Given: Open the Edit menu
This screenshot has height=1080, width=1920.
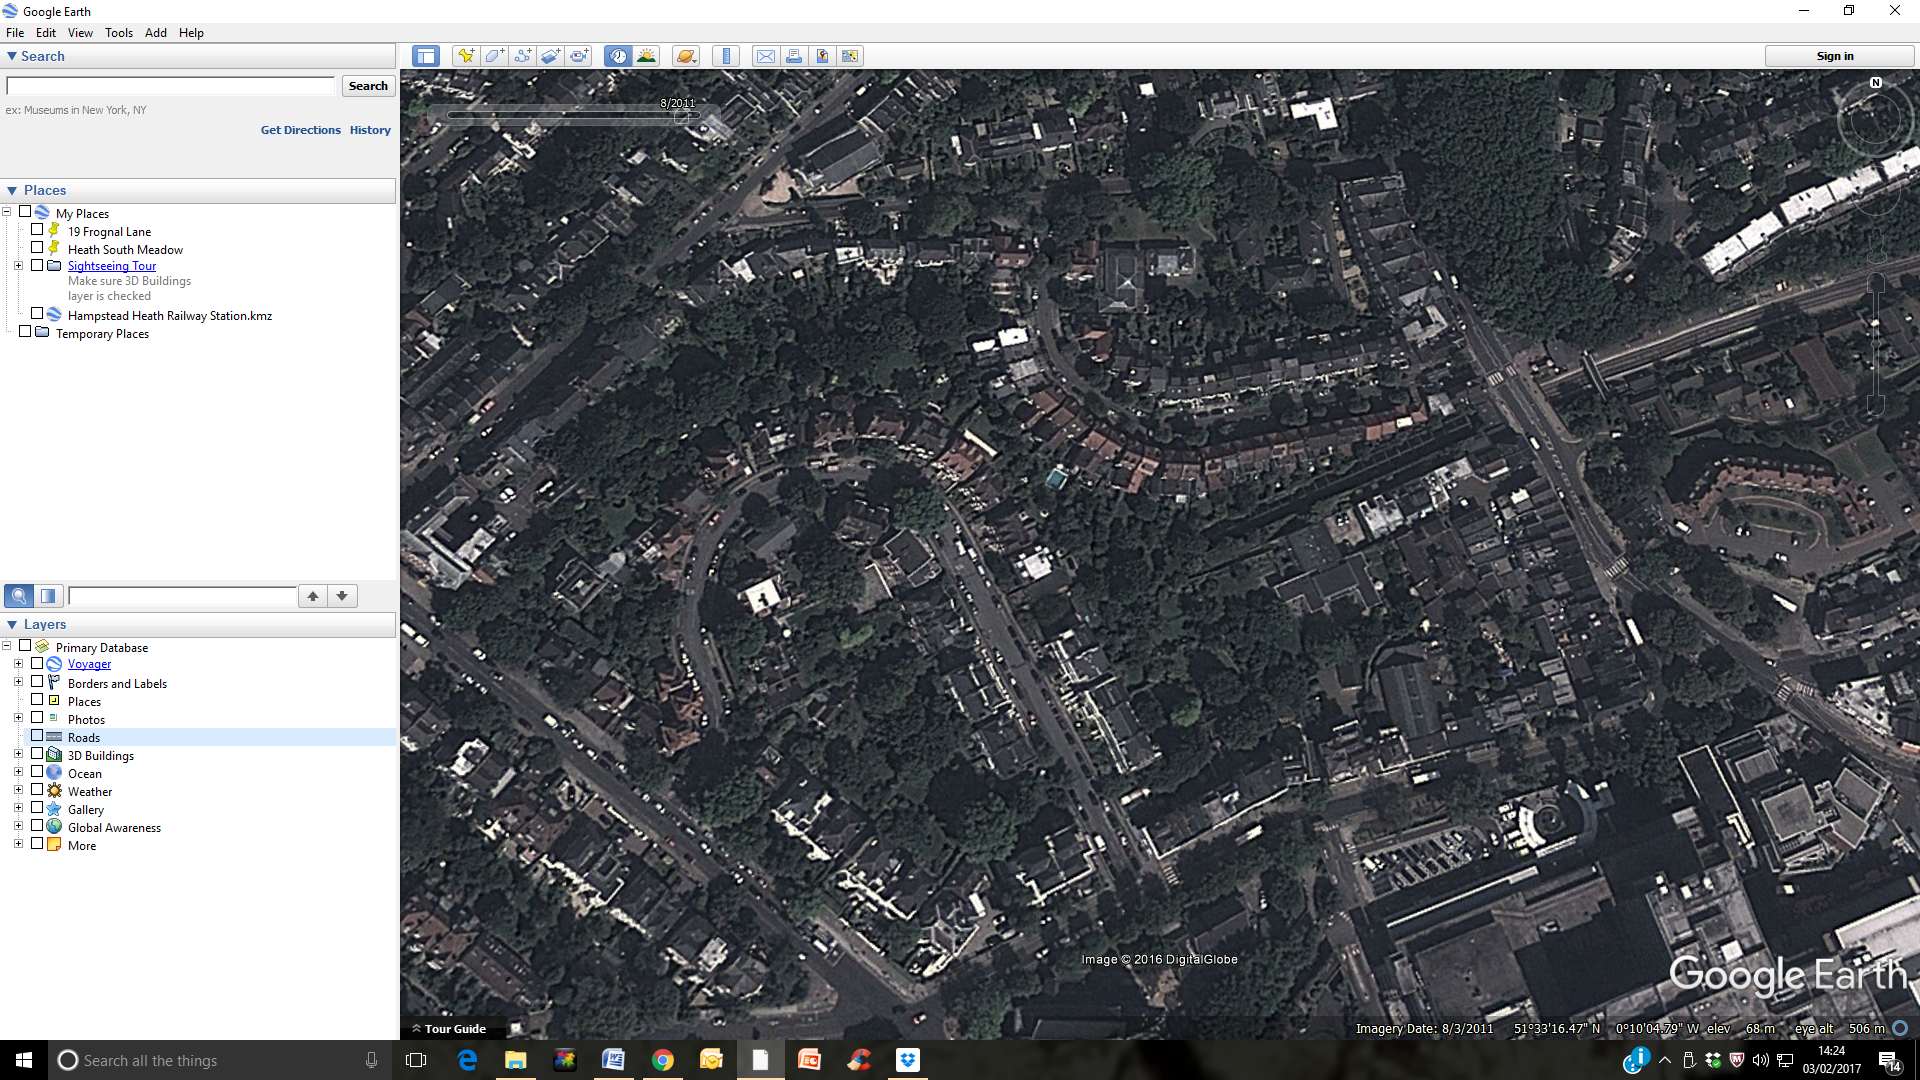Looking at the screenshot, I should (x=46, y=32).
